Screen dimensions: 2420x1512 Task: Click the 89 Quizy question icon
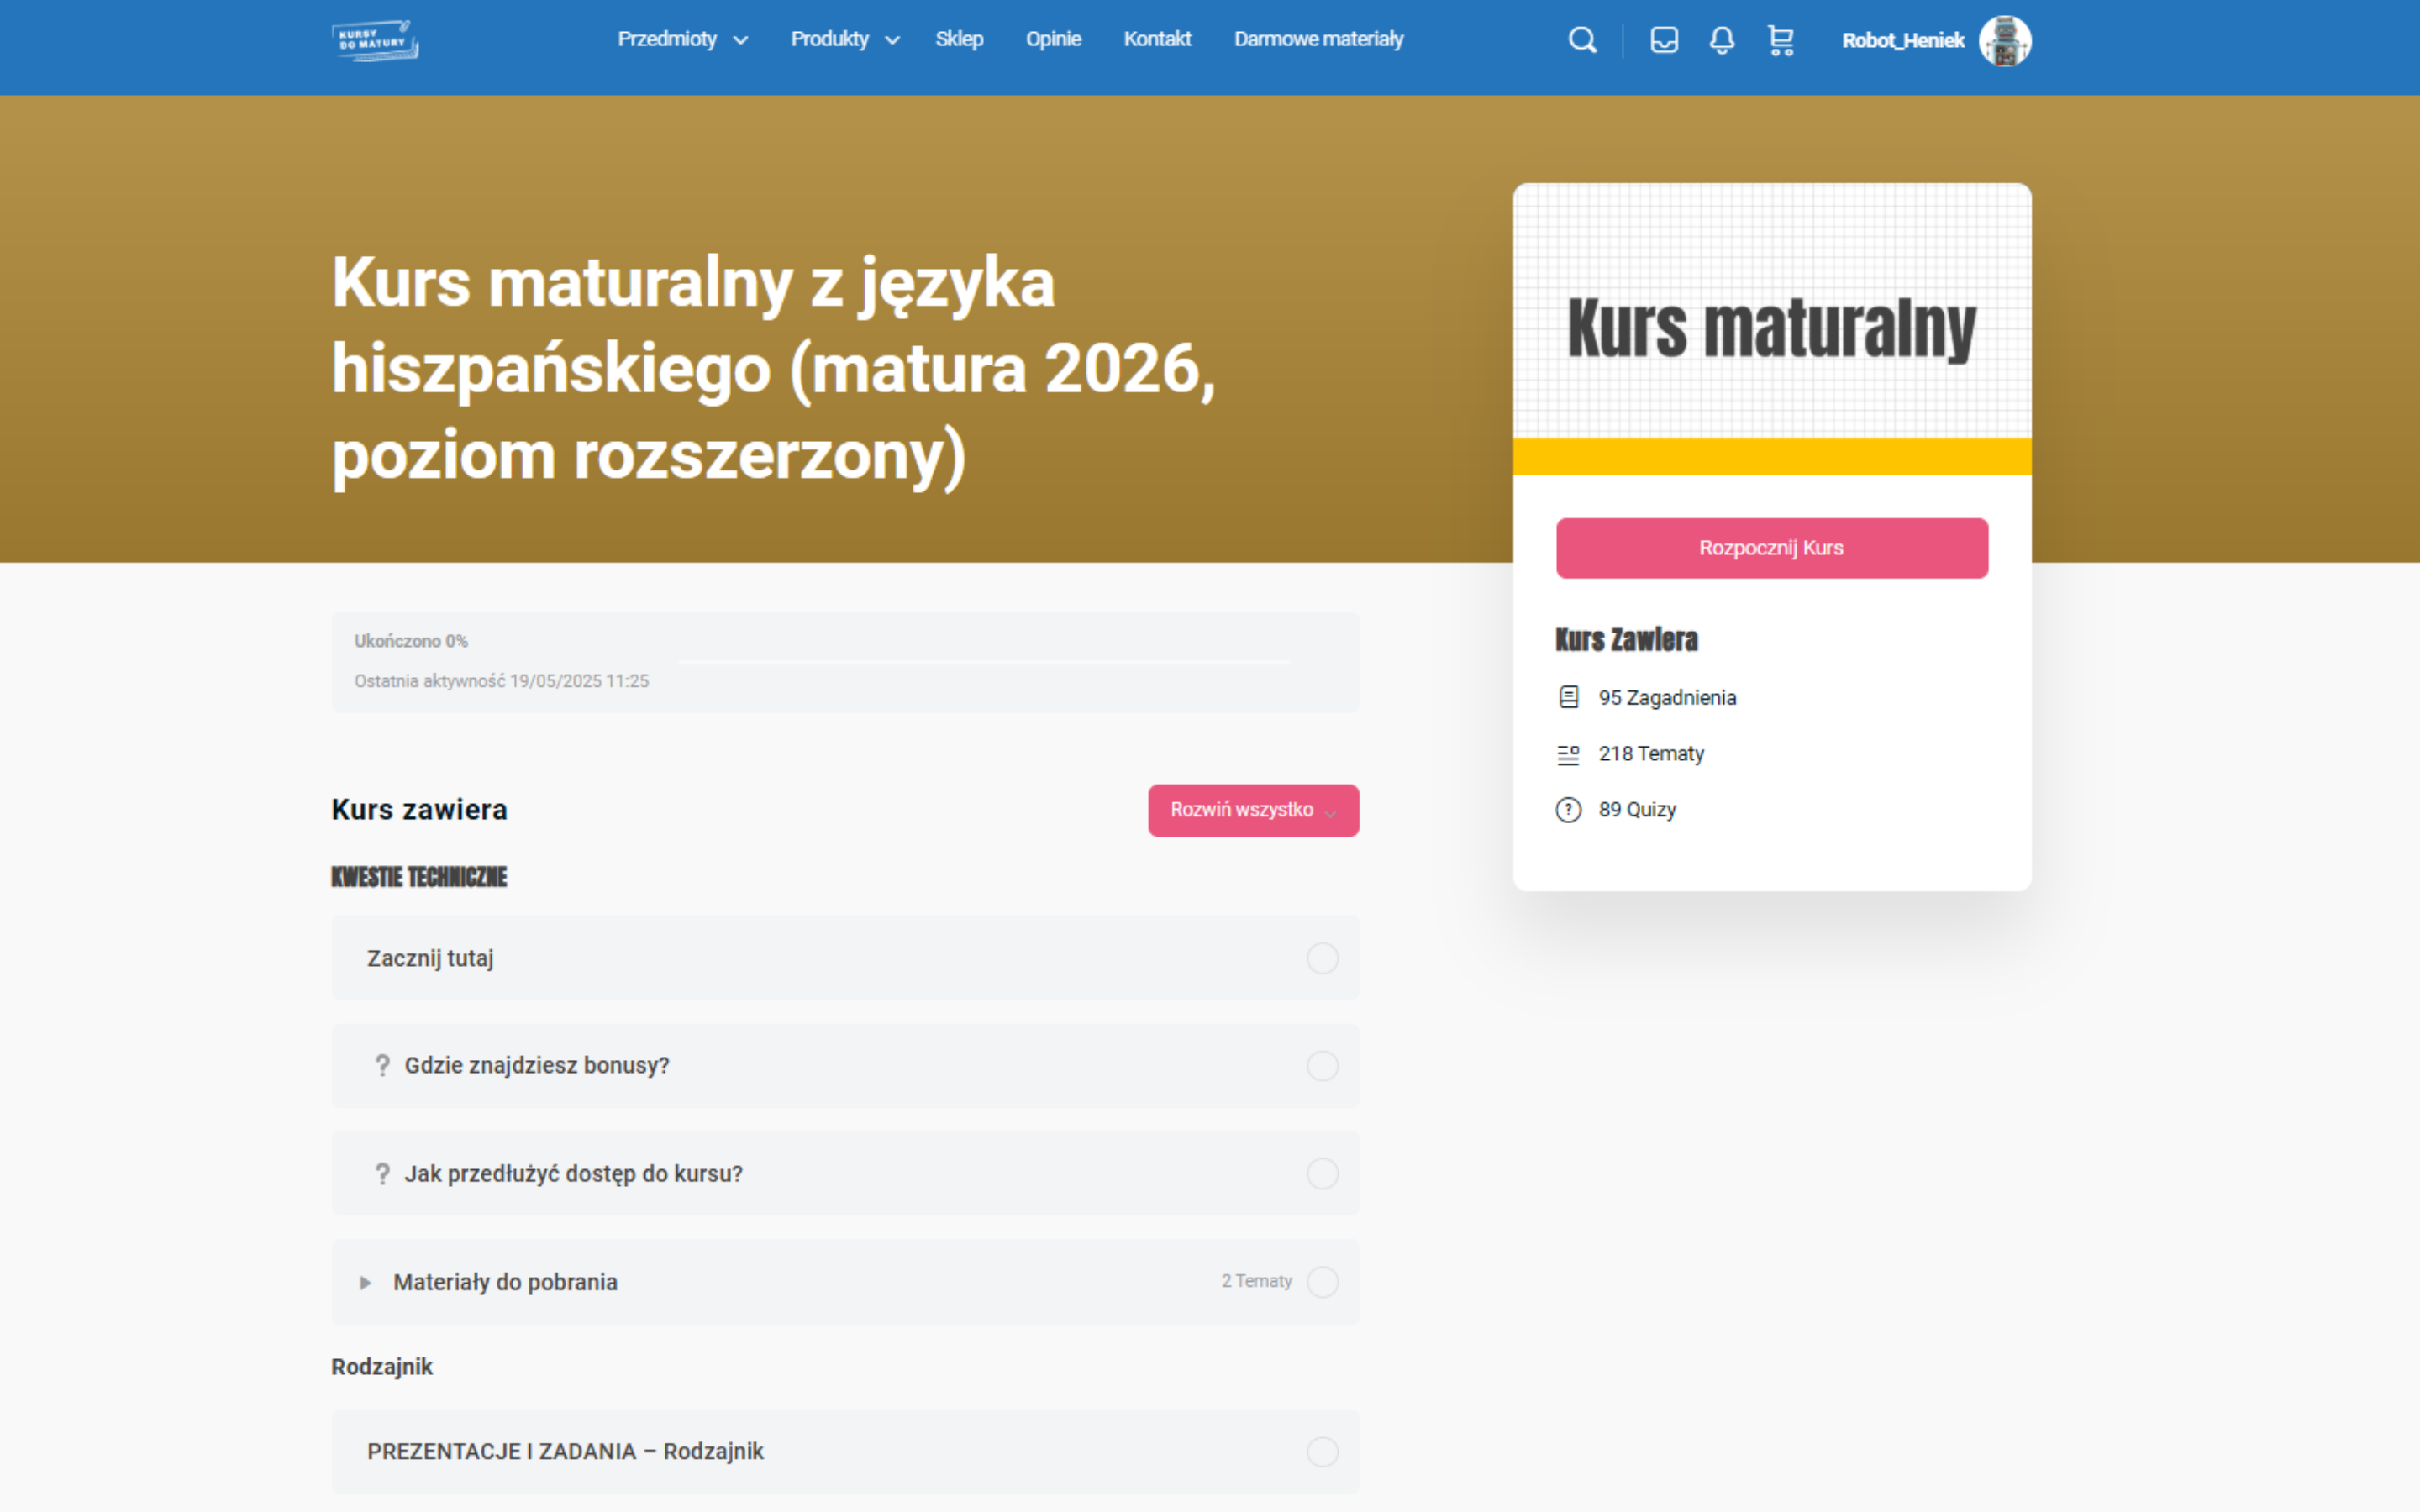1568,809
